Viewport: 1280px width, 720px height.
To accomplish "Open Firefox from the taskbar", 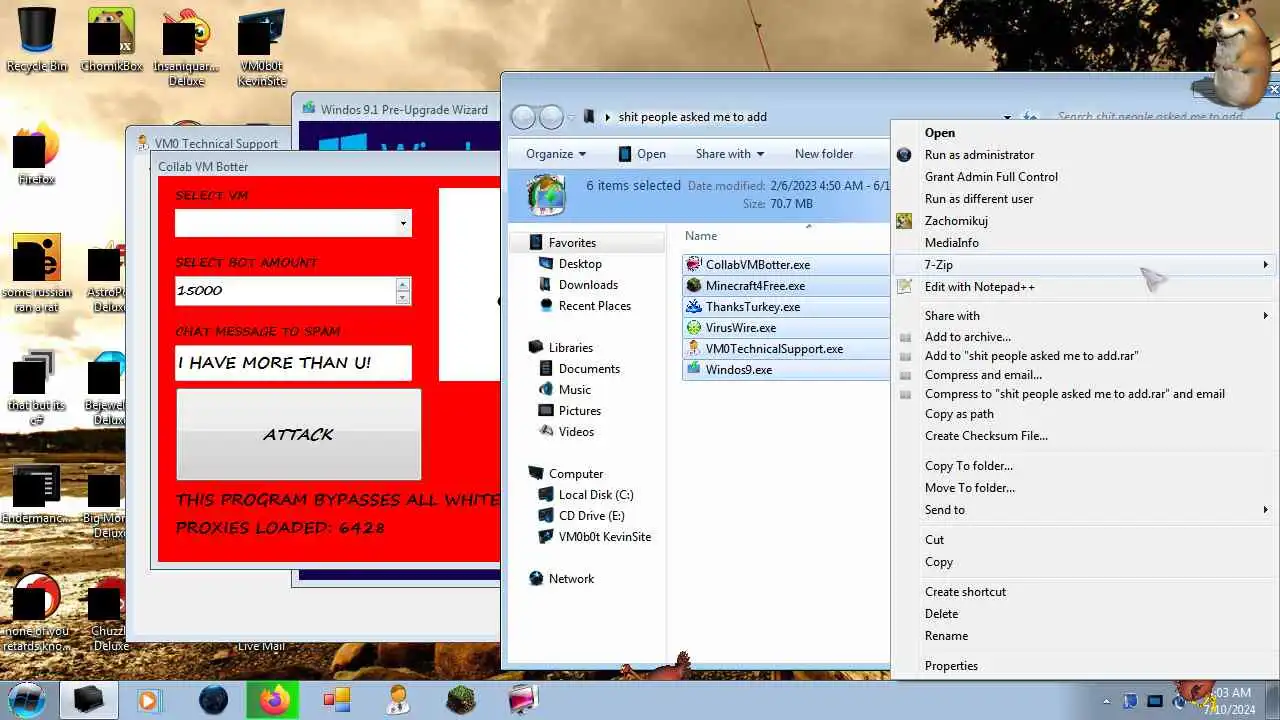I will tap(273, 699).
